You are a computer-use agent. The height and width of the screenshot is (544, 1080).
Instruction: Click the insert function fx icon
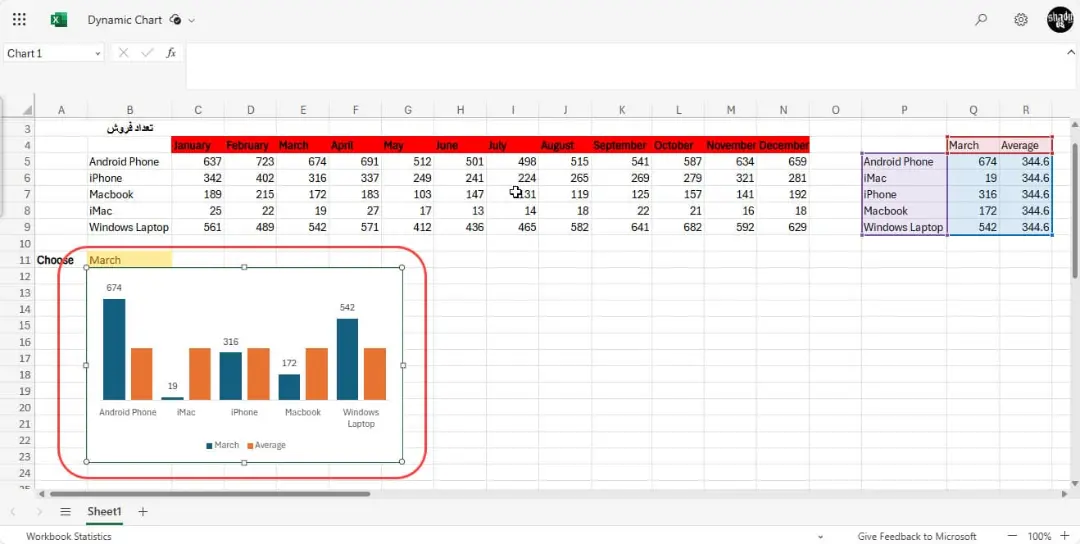(171, 53)
